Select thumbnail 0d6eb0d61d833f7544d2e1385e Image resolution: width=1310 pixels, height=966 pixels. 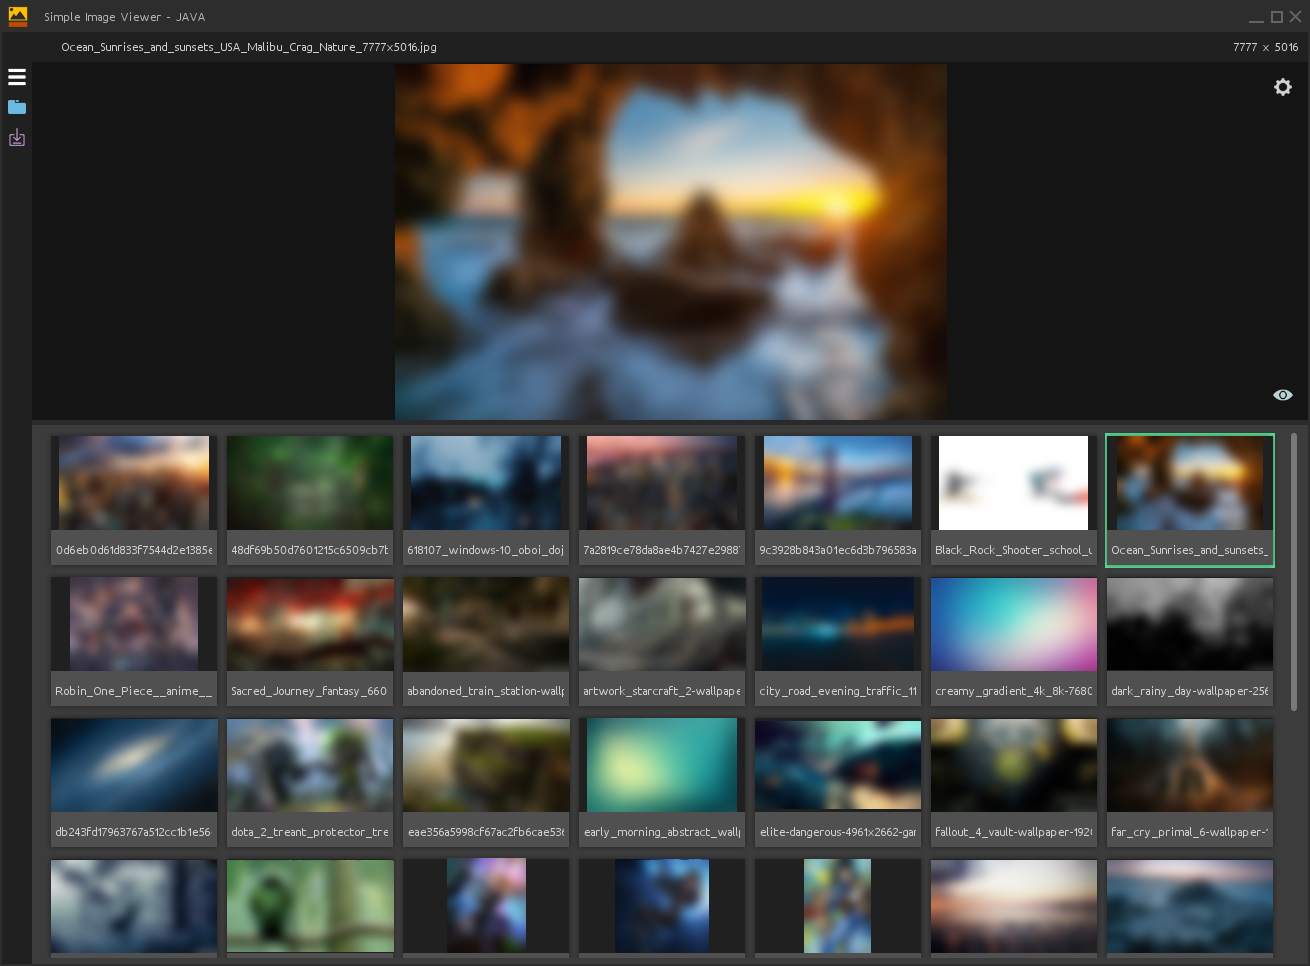134,501
